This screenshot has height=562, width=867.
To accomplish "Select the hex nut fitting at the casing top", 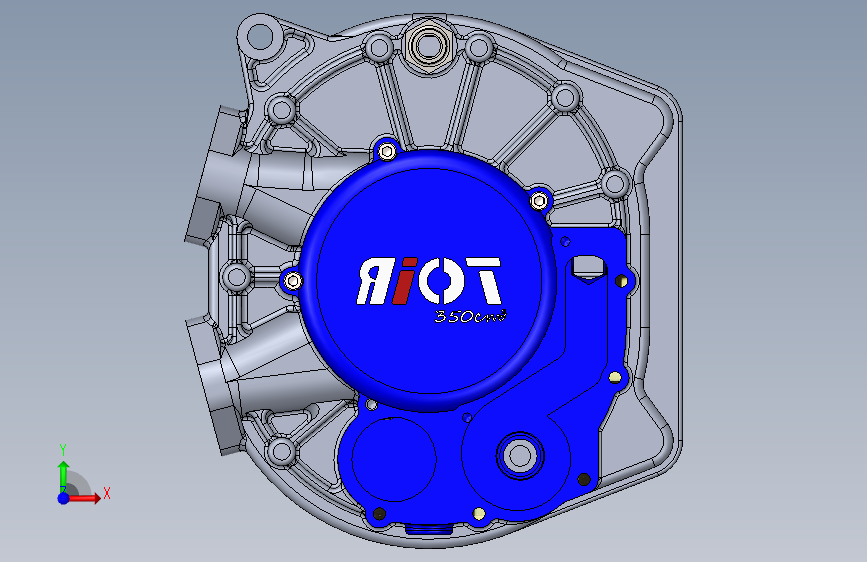I will 427,45.
